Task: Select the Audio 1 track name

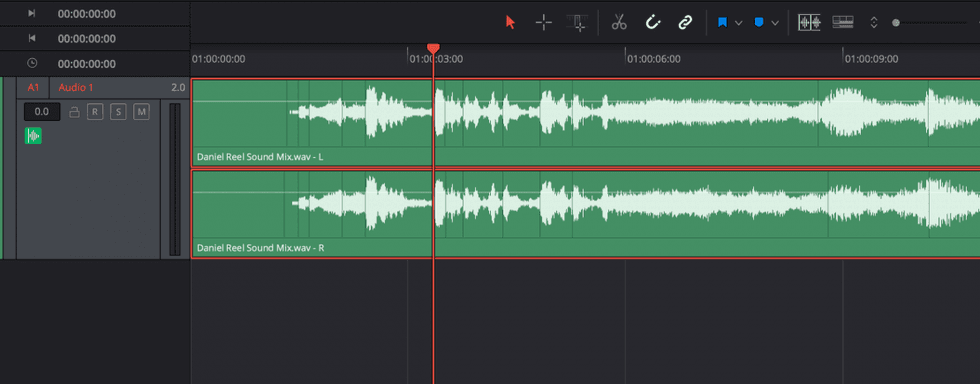Action: 76,88
